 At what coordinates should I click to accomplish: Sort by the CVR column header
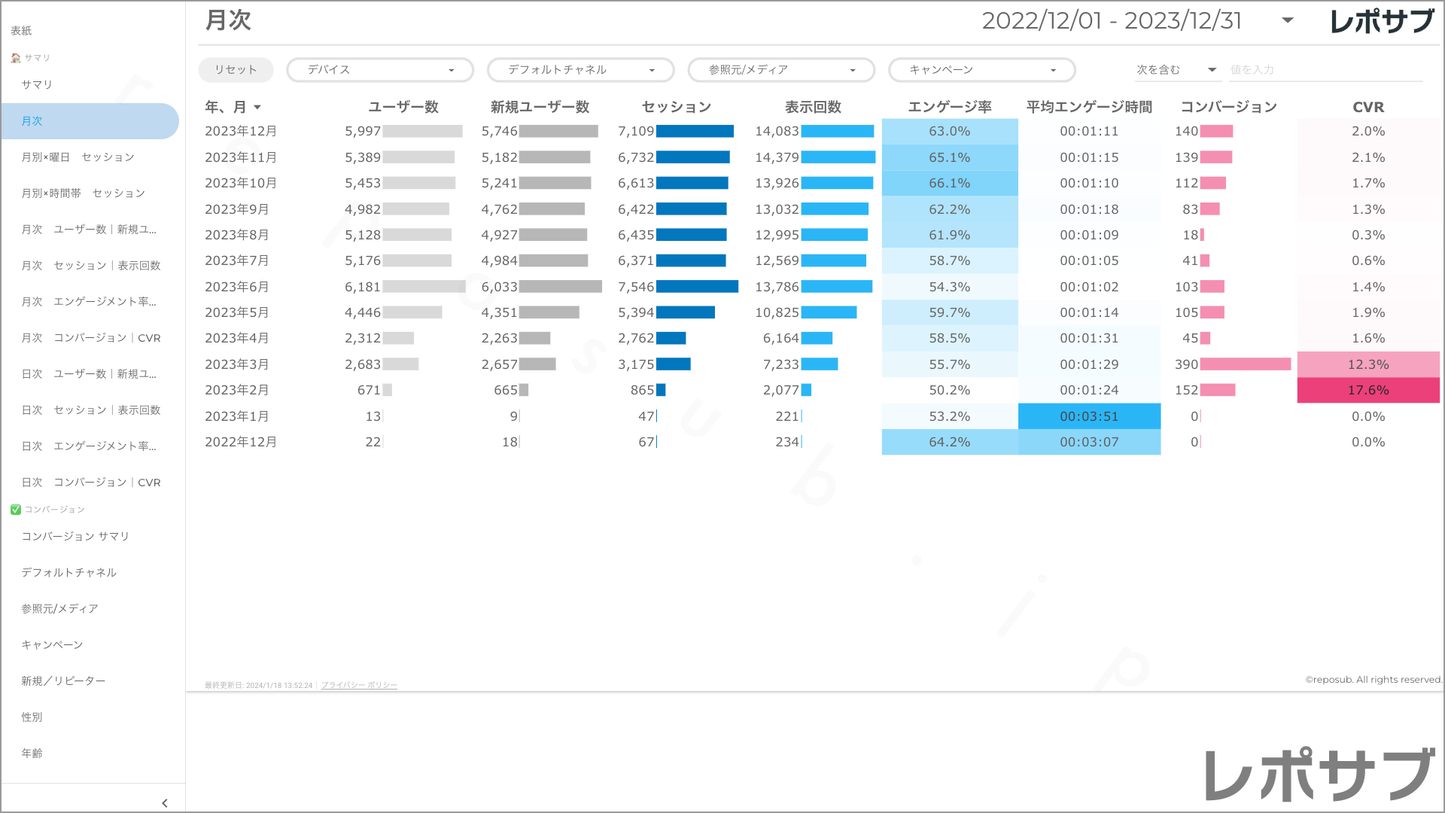(x=1367, y=107)
